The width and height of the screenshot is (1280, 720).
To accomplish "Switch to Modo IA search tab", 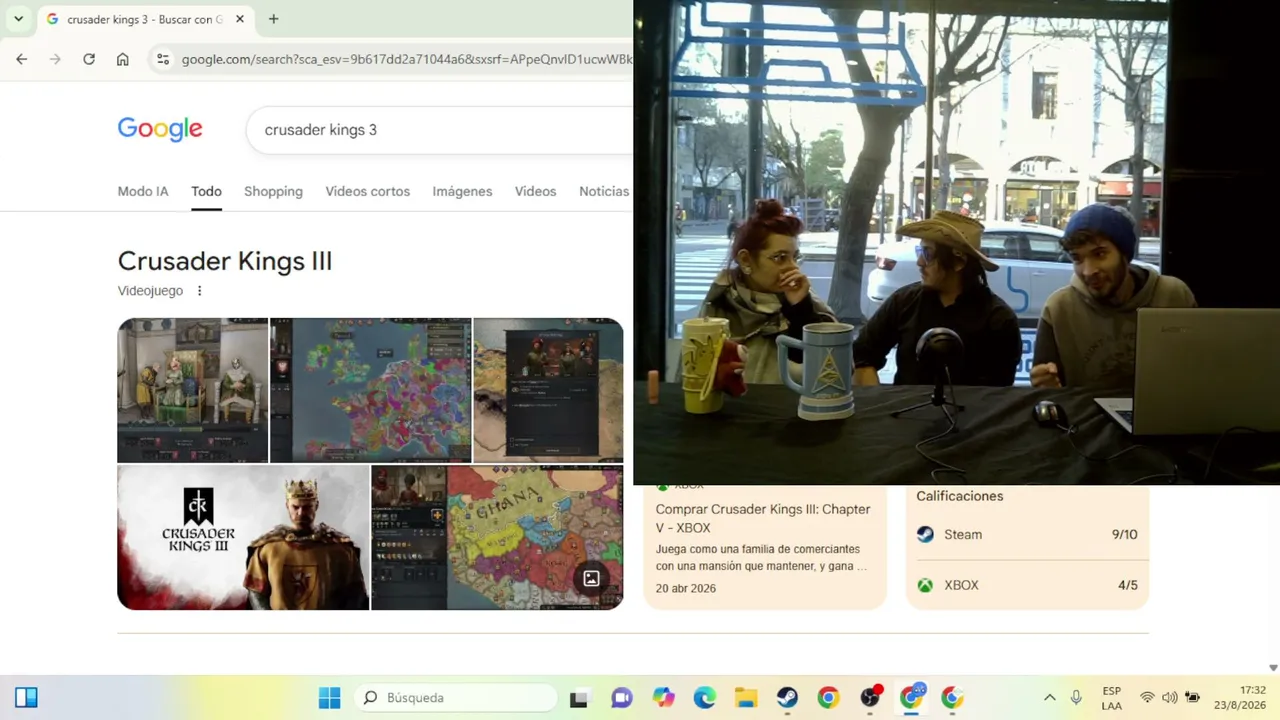I will 143,191.
